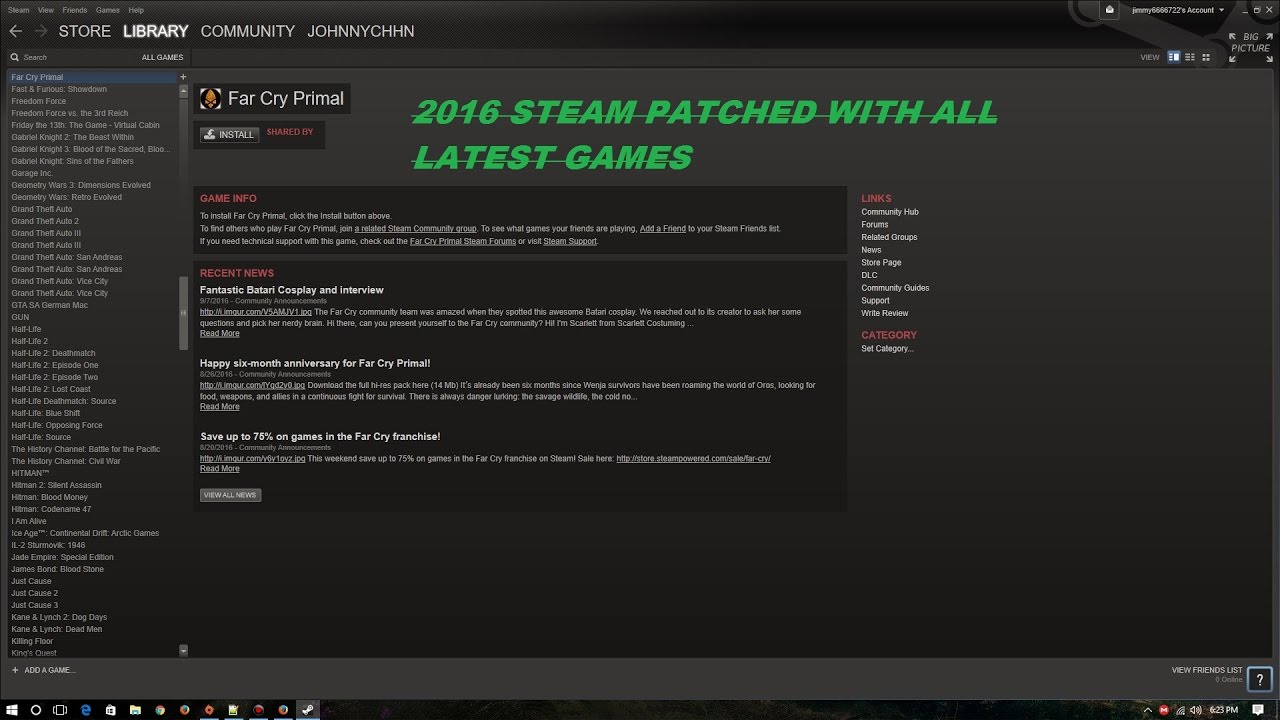
Task: Open the Friends menu
Action: [74, 10]
